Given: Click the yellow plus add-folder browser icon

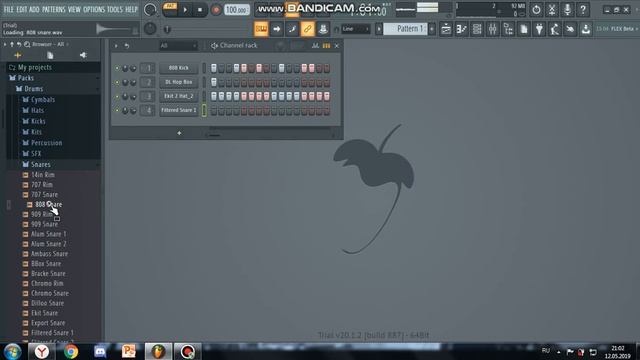Looking at the screenshot, I should click(18, 55).
